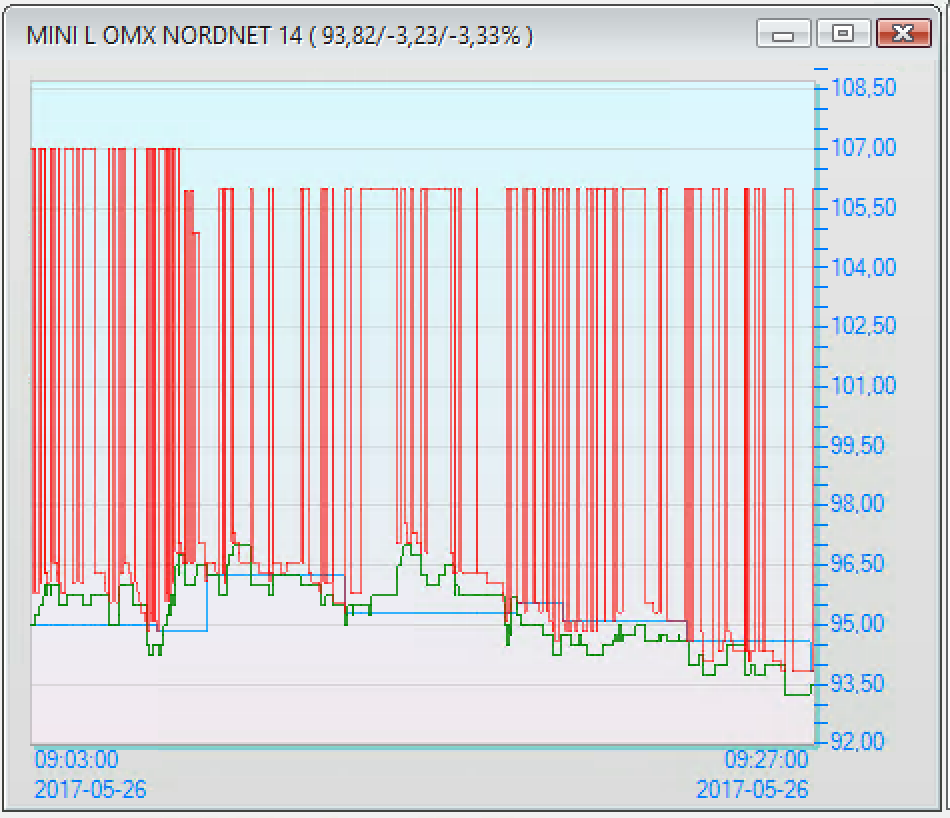Select the 102,50 price axis label
This screenshot has width=950, height=818.
pos(864,326)
